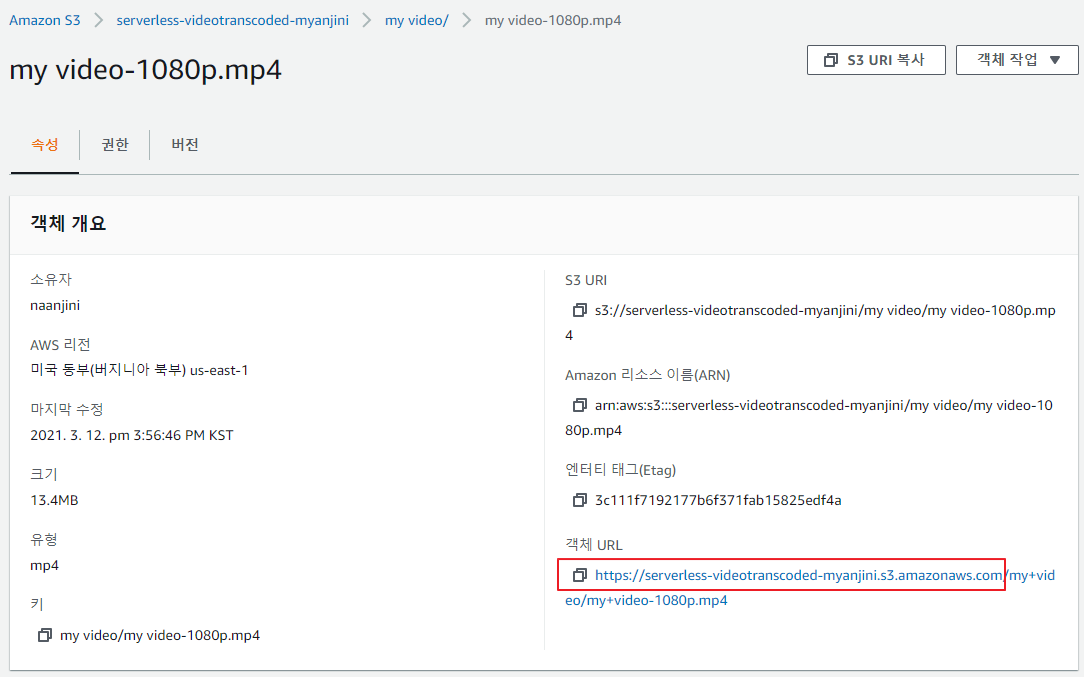Click the 객체 개요 section header

[x=68, y=223]
